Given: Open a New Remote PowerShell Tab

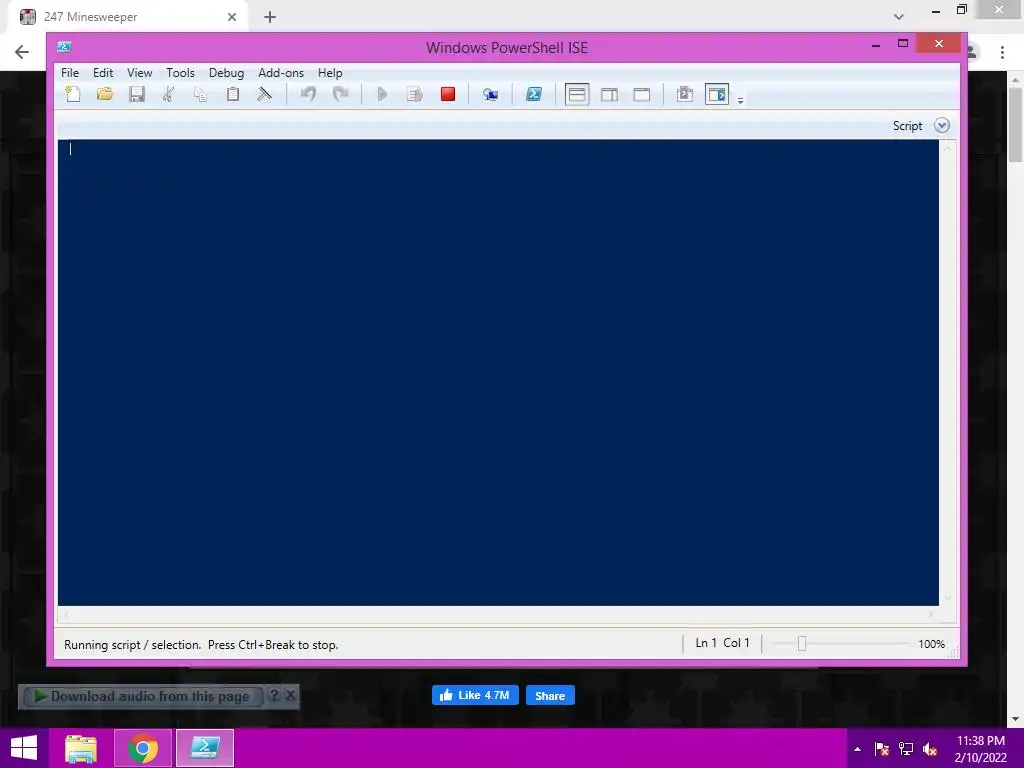Looking at the screenshot, I should [490, 94].
